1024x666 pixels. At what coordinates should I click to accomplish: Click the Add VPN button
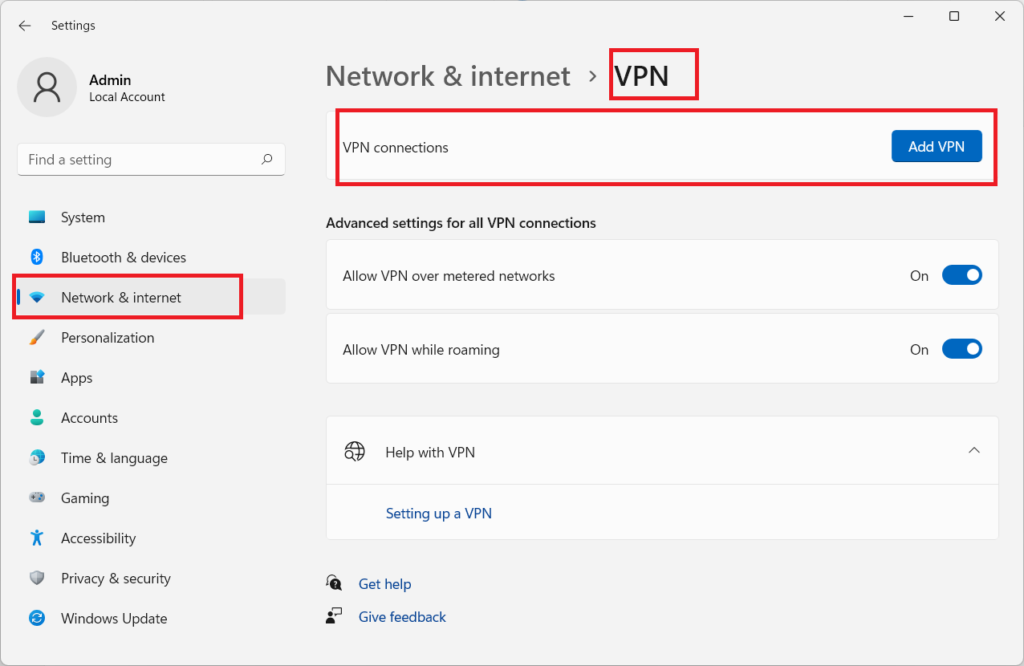[936, 146]
